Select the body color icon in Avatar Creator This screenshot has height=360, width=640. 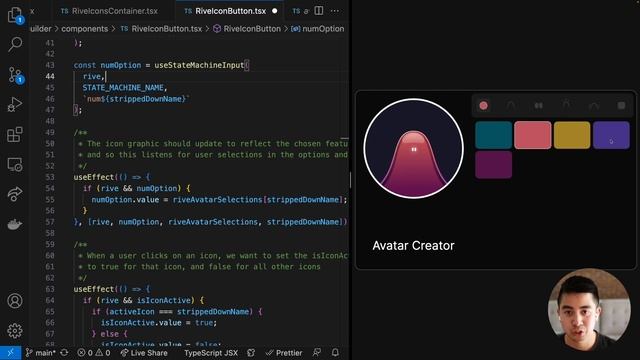tap(483, 106)
